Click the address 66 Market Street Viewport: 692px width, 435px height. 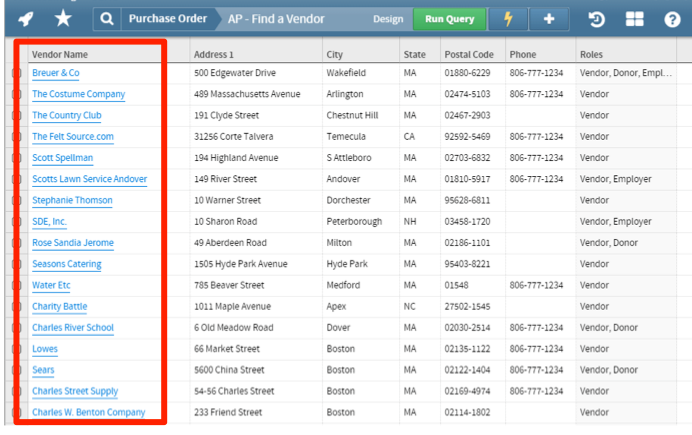[227, 349]
